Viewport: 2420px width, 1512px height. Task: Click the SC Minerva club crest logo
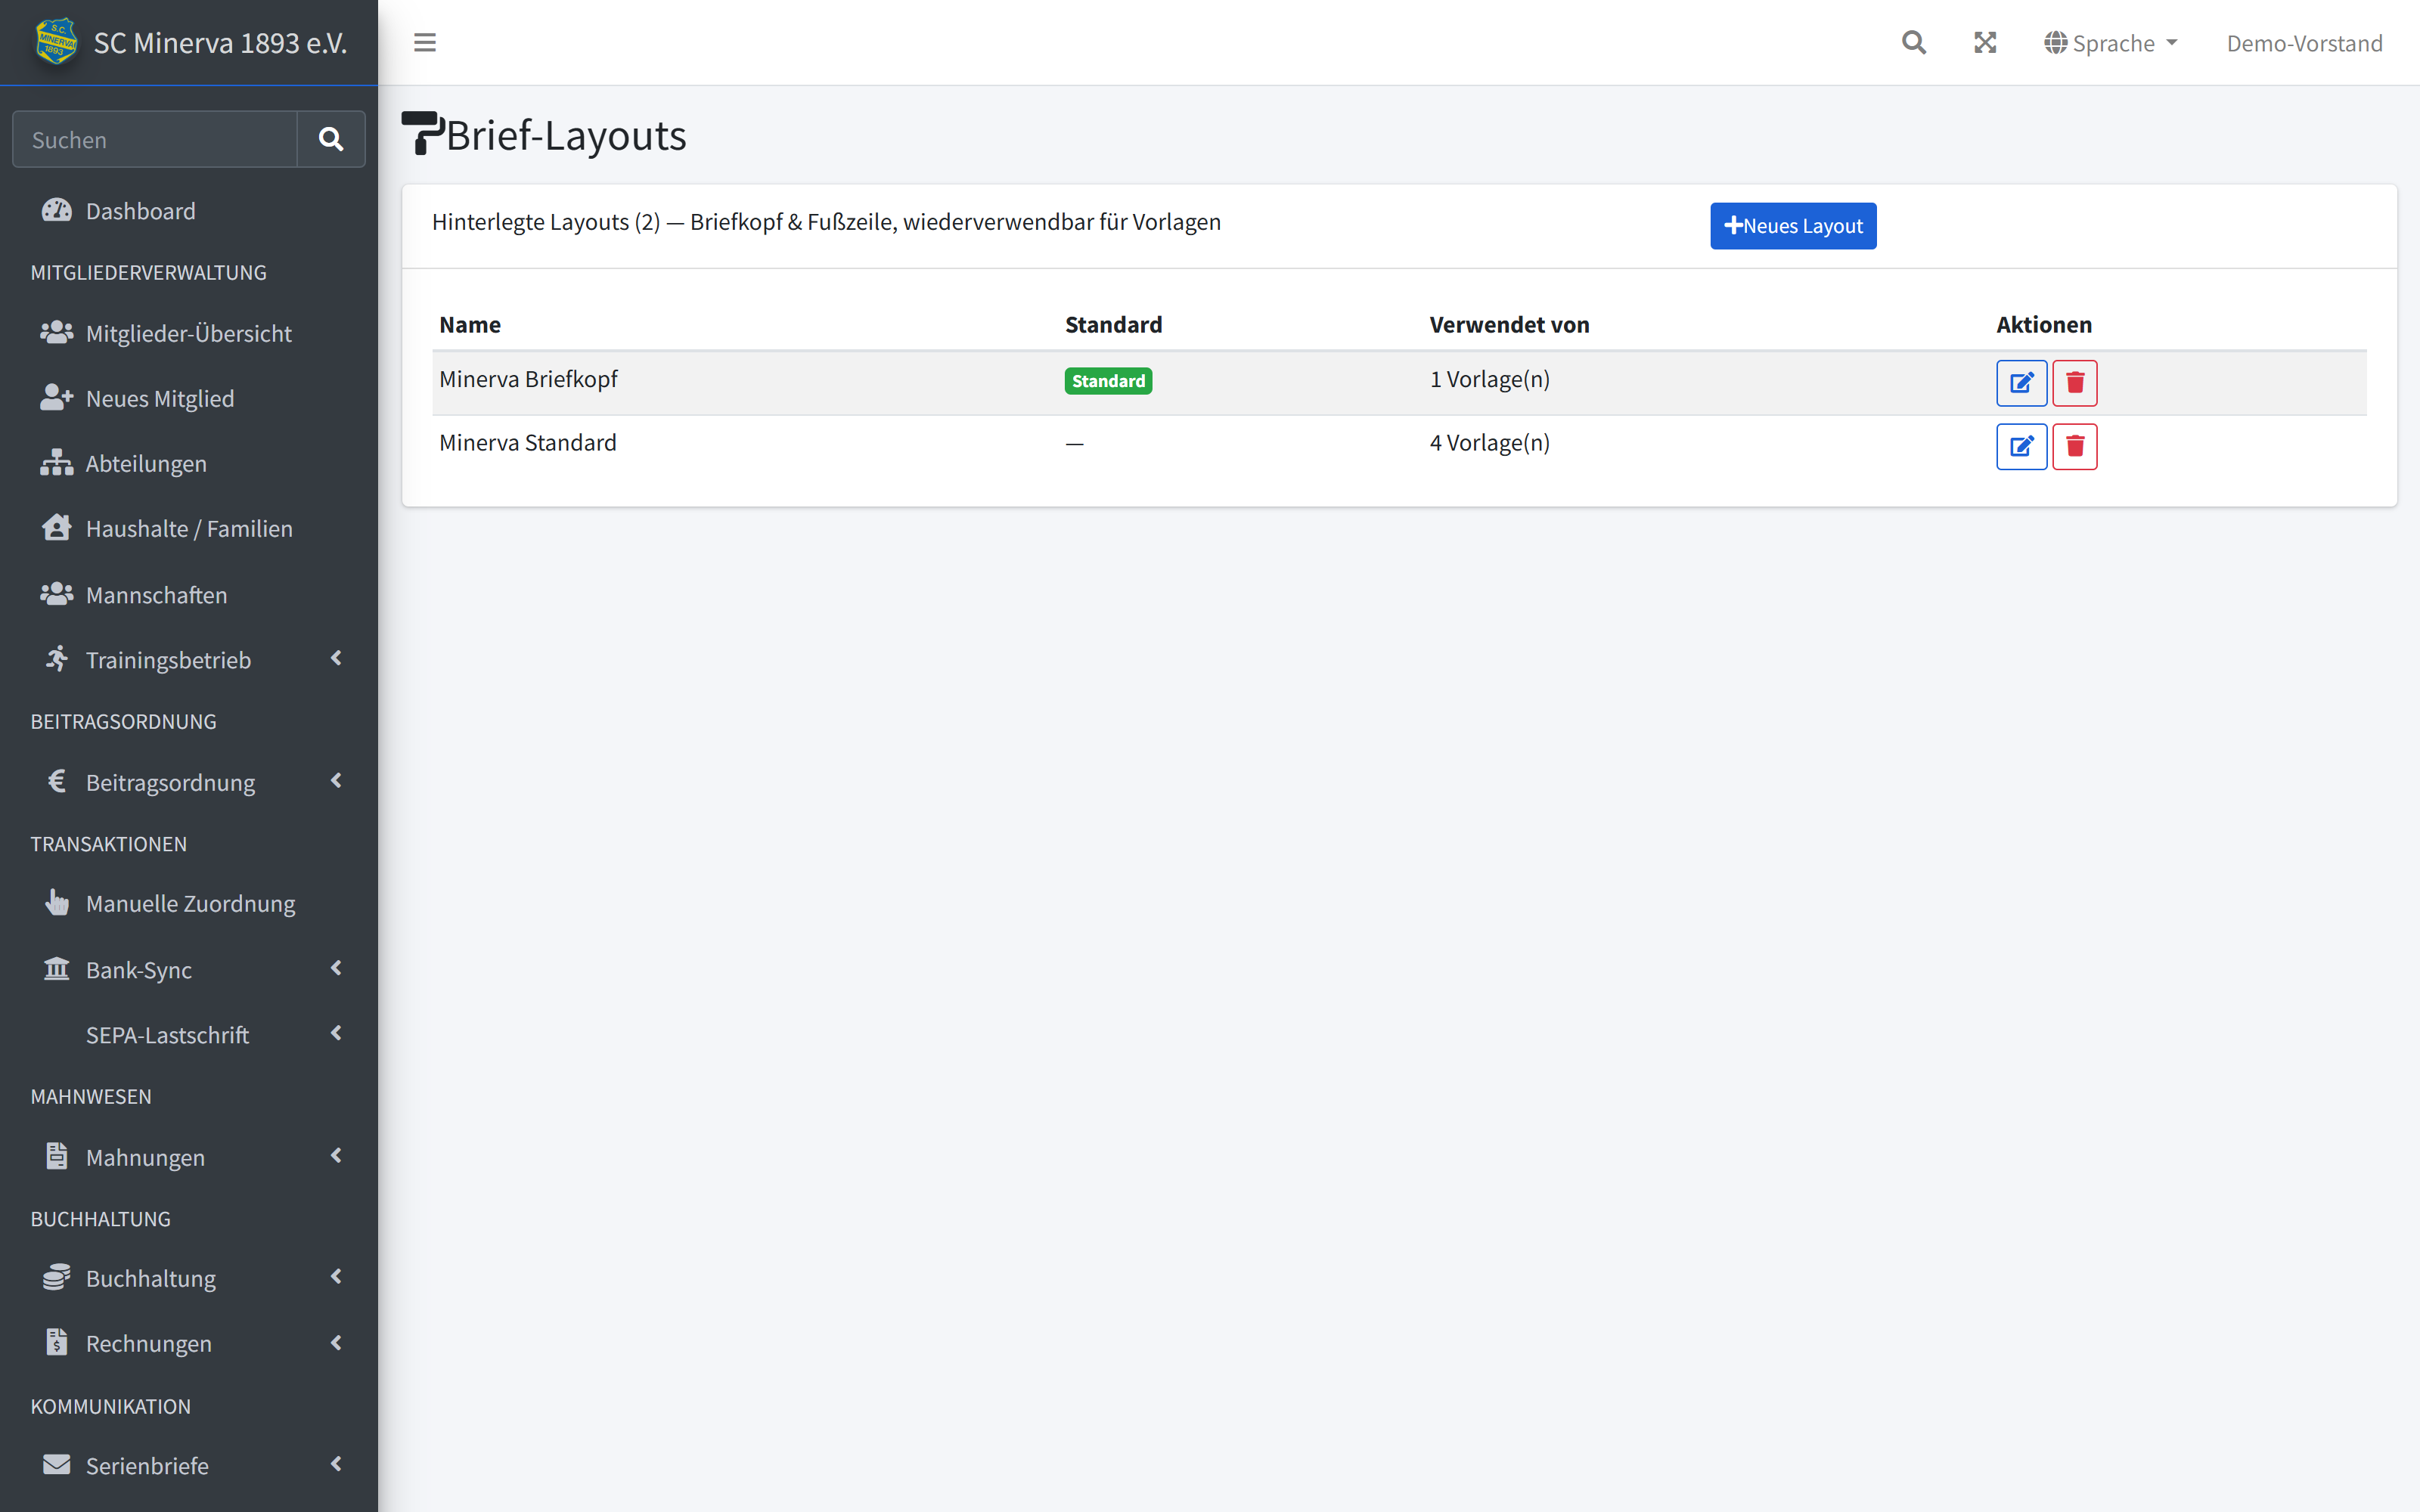tap(56, 42)
